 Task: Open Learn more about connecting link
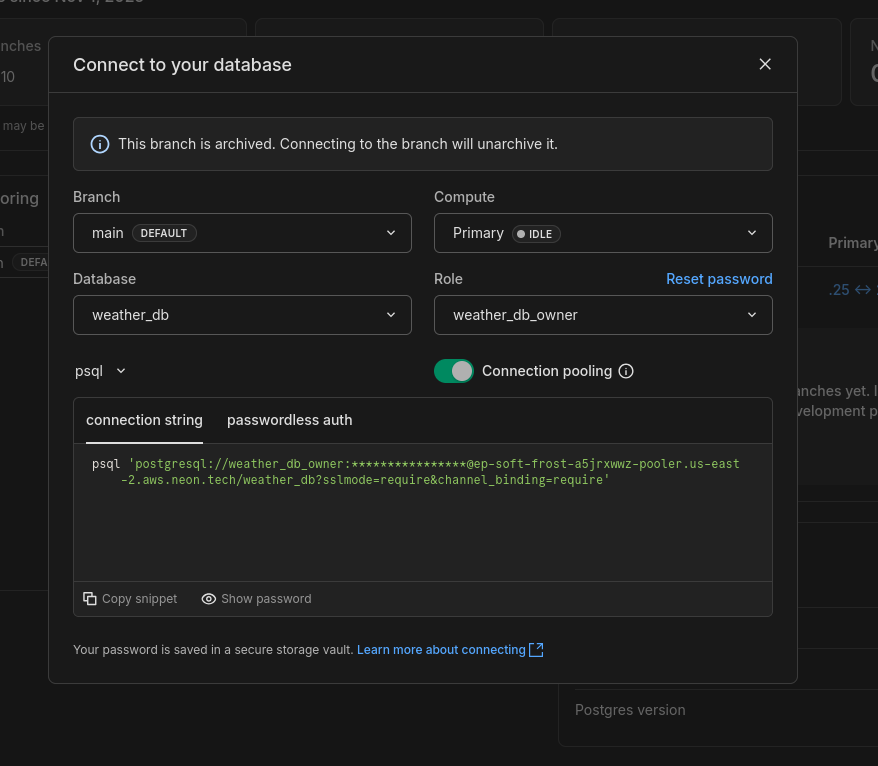point(441,650)
